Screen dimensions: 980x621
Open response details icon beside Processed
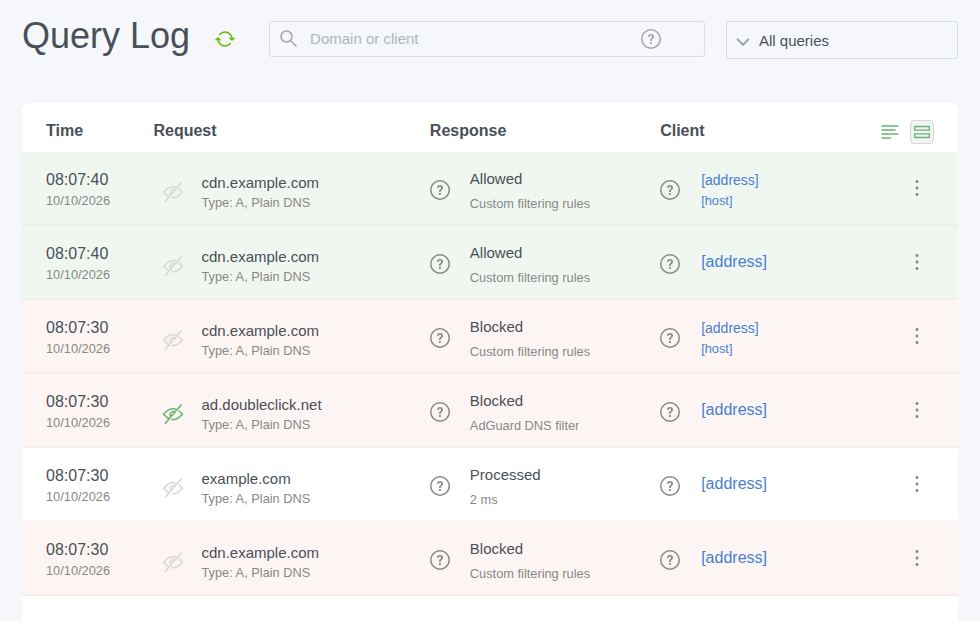click(x=440, y=485)
